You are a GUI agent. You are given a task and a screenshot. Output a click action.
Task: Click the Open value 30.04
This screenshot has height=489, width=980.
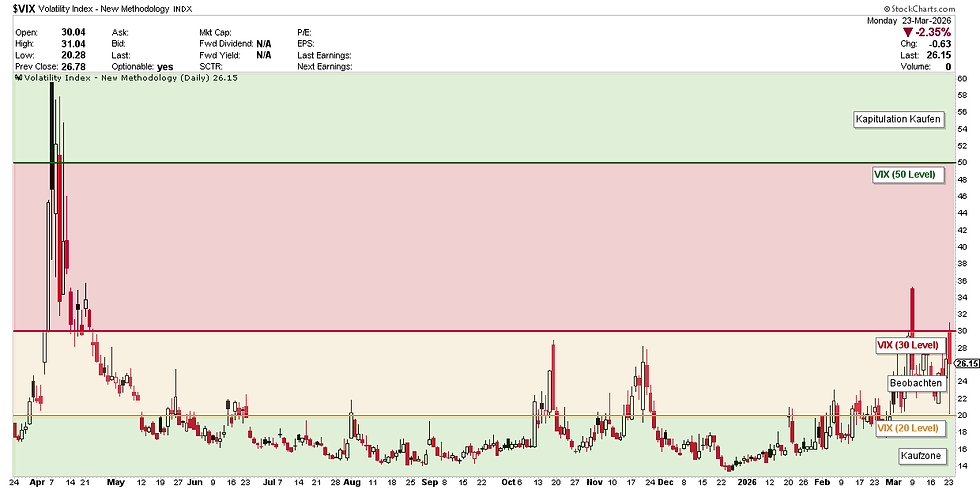click(x=73, y=33)
